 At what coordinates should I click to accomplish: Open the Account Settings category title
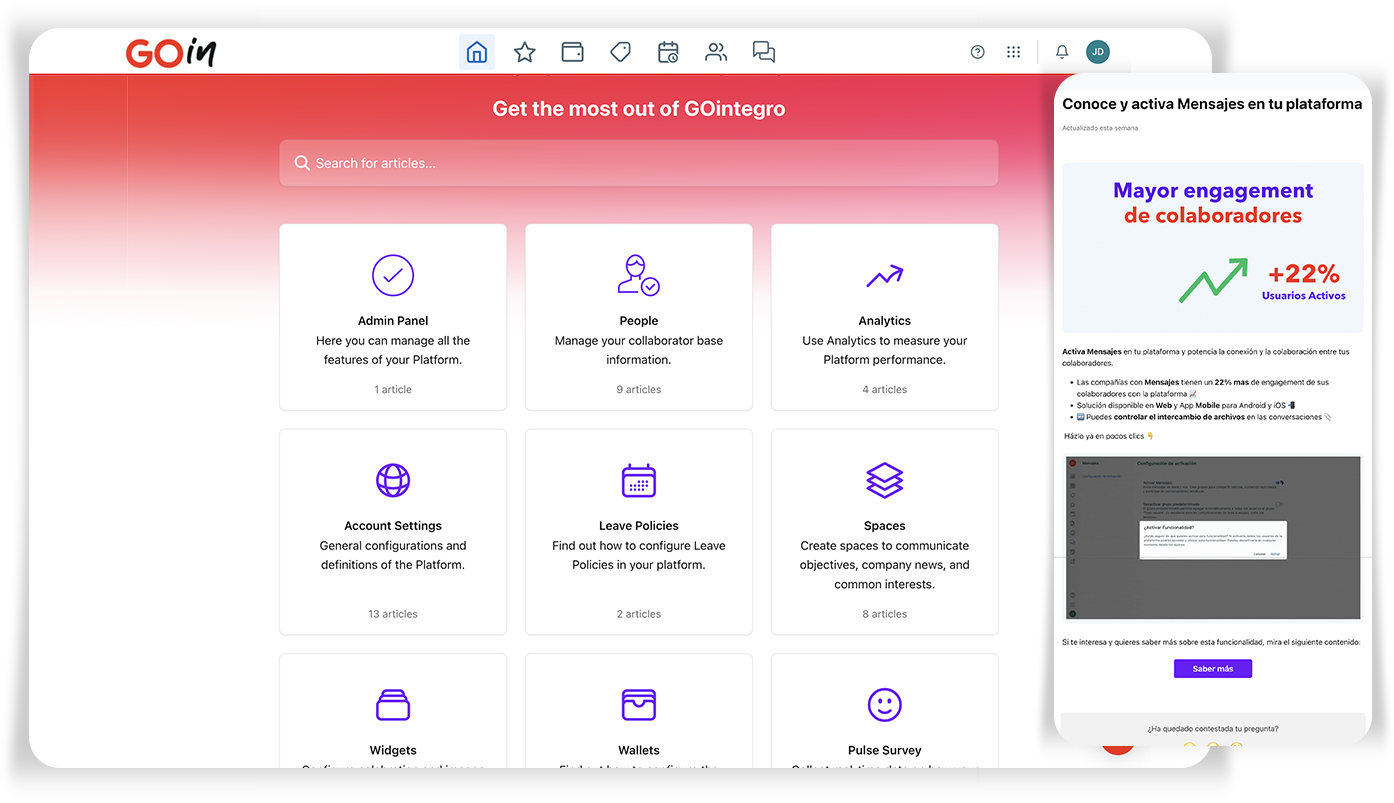pyautogui.click(x=393, y=526)
